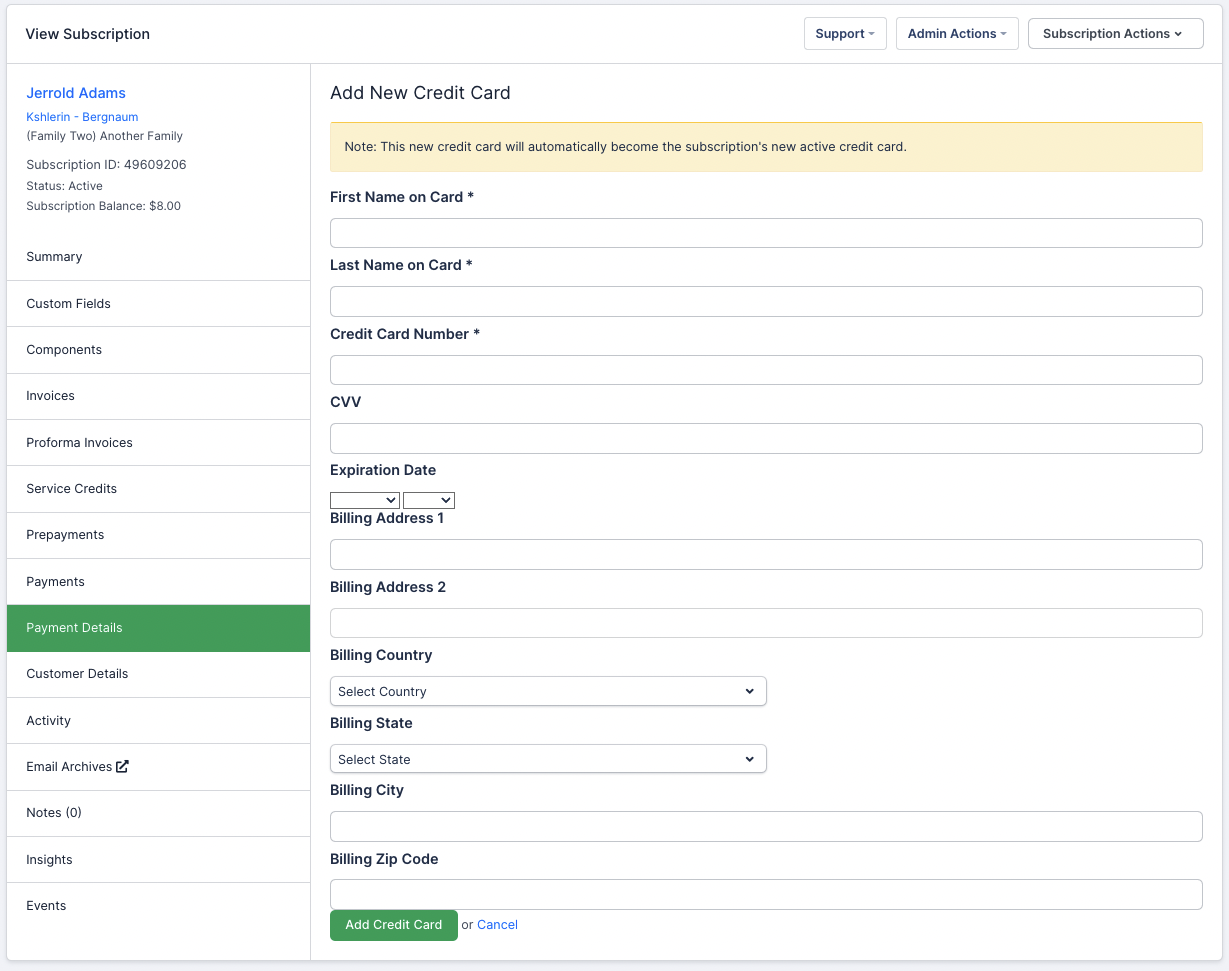Screen dimensions: 1229x971
Task: Open Notes (0) in the sidebar
Action: [52, 812]
